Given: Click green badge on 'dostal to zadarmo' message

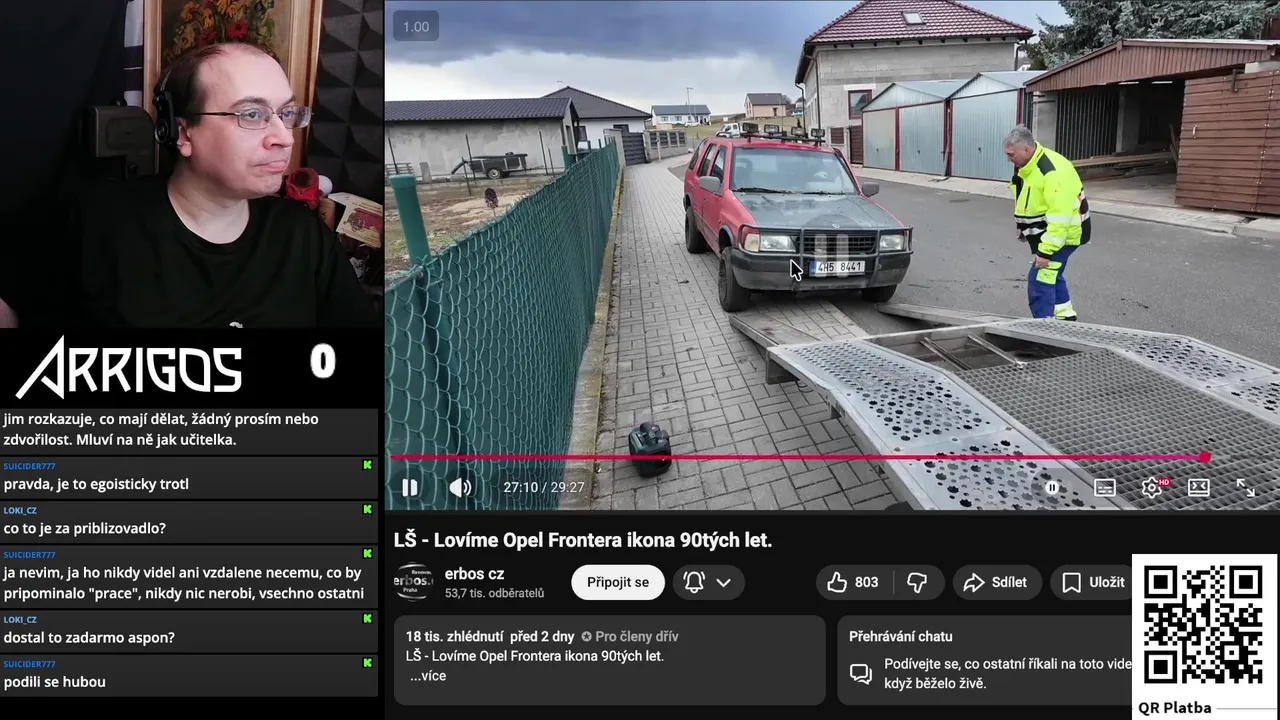Looking at the screenshot, I should click(x=368, y=618).
